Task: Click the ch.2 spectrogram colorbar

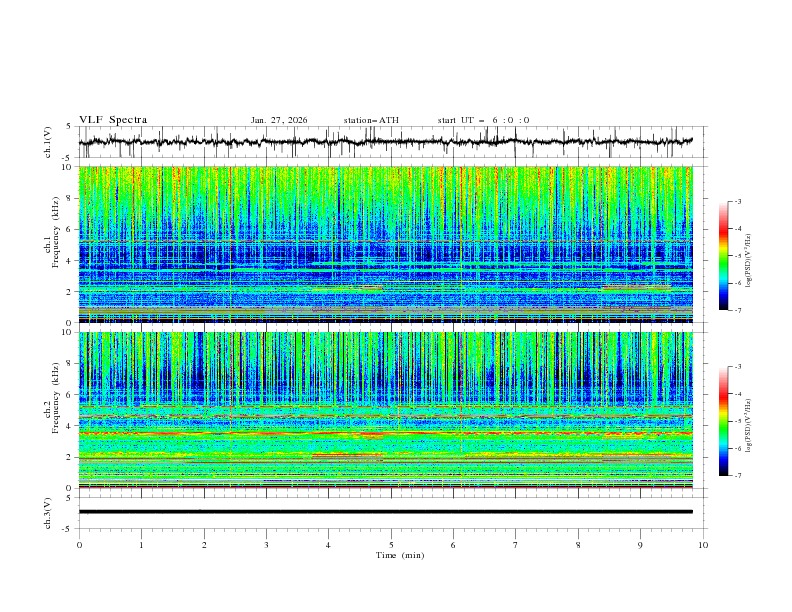Action: click(x=723, y=421)
